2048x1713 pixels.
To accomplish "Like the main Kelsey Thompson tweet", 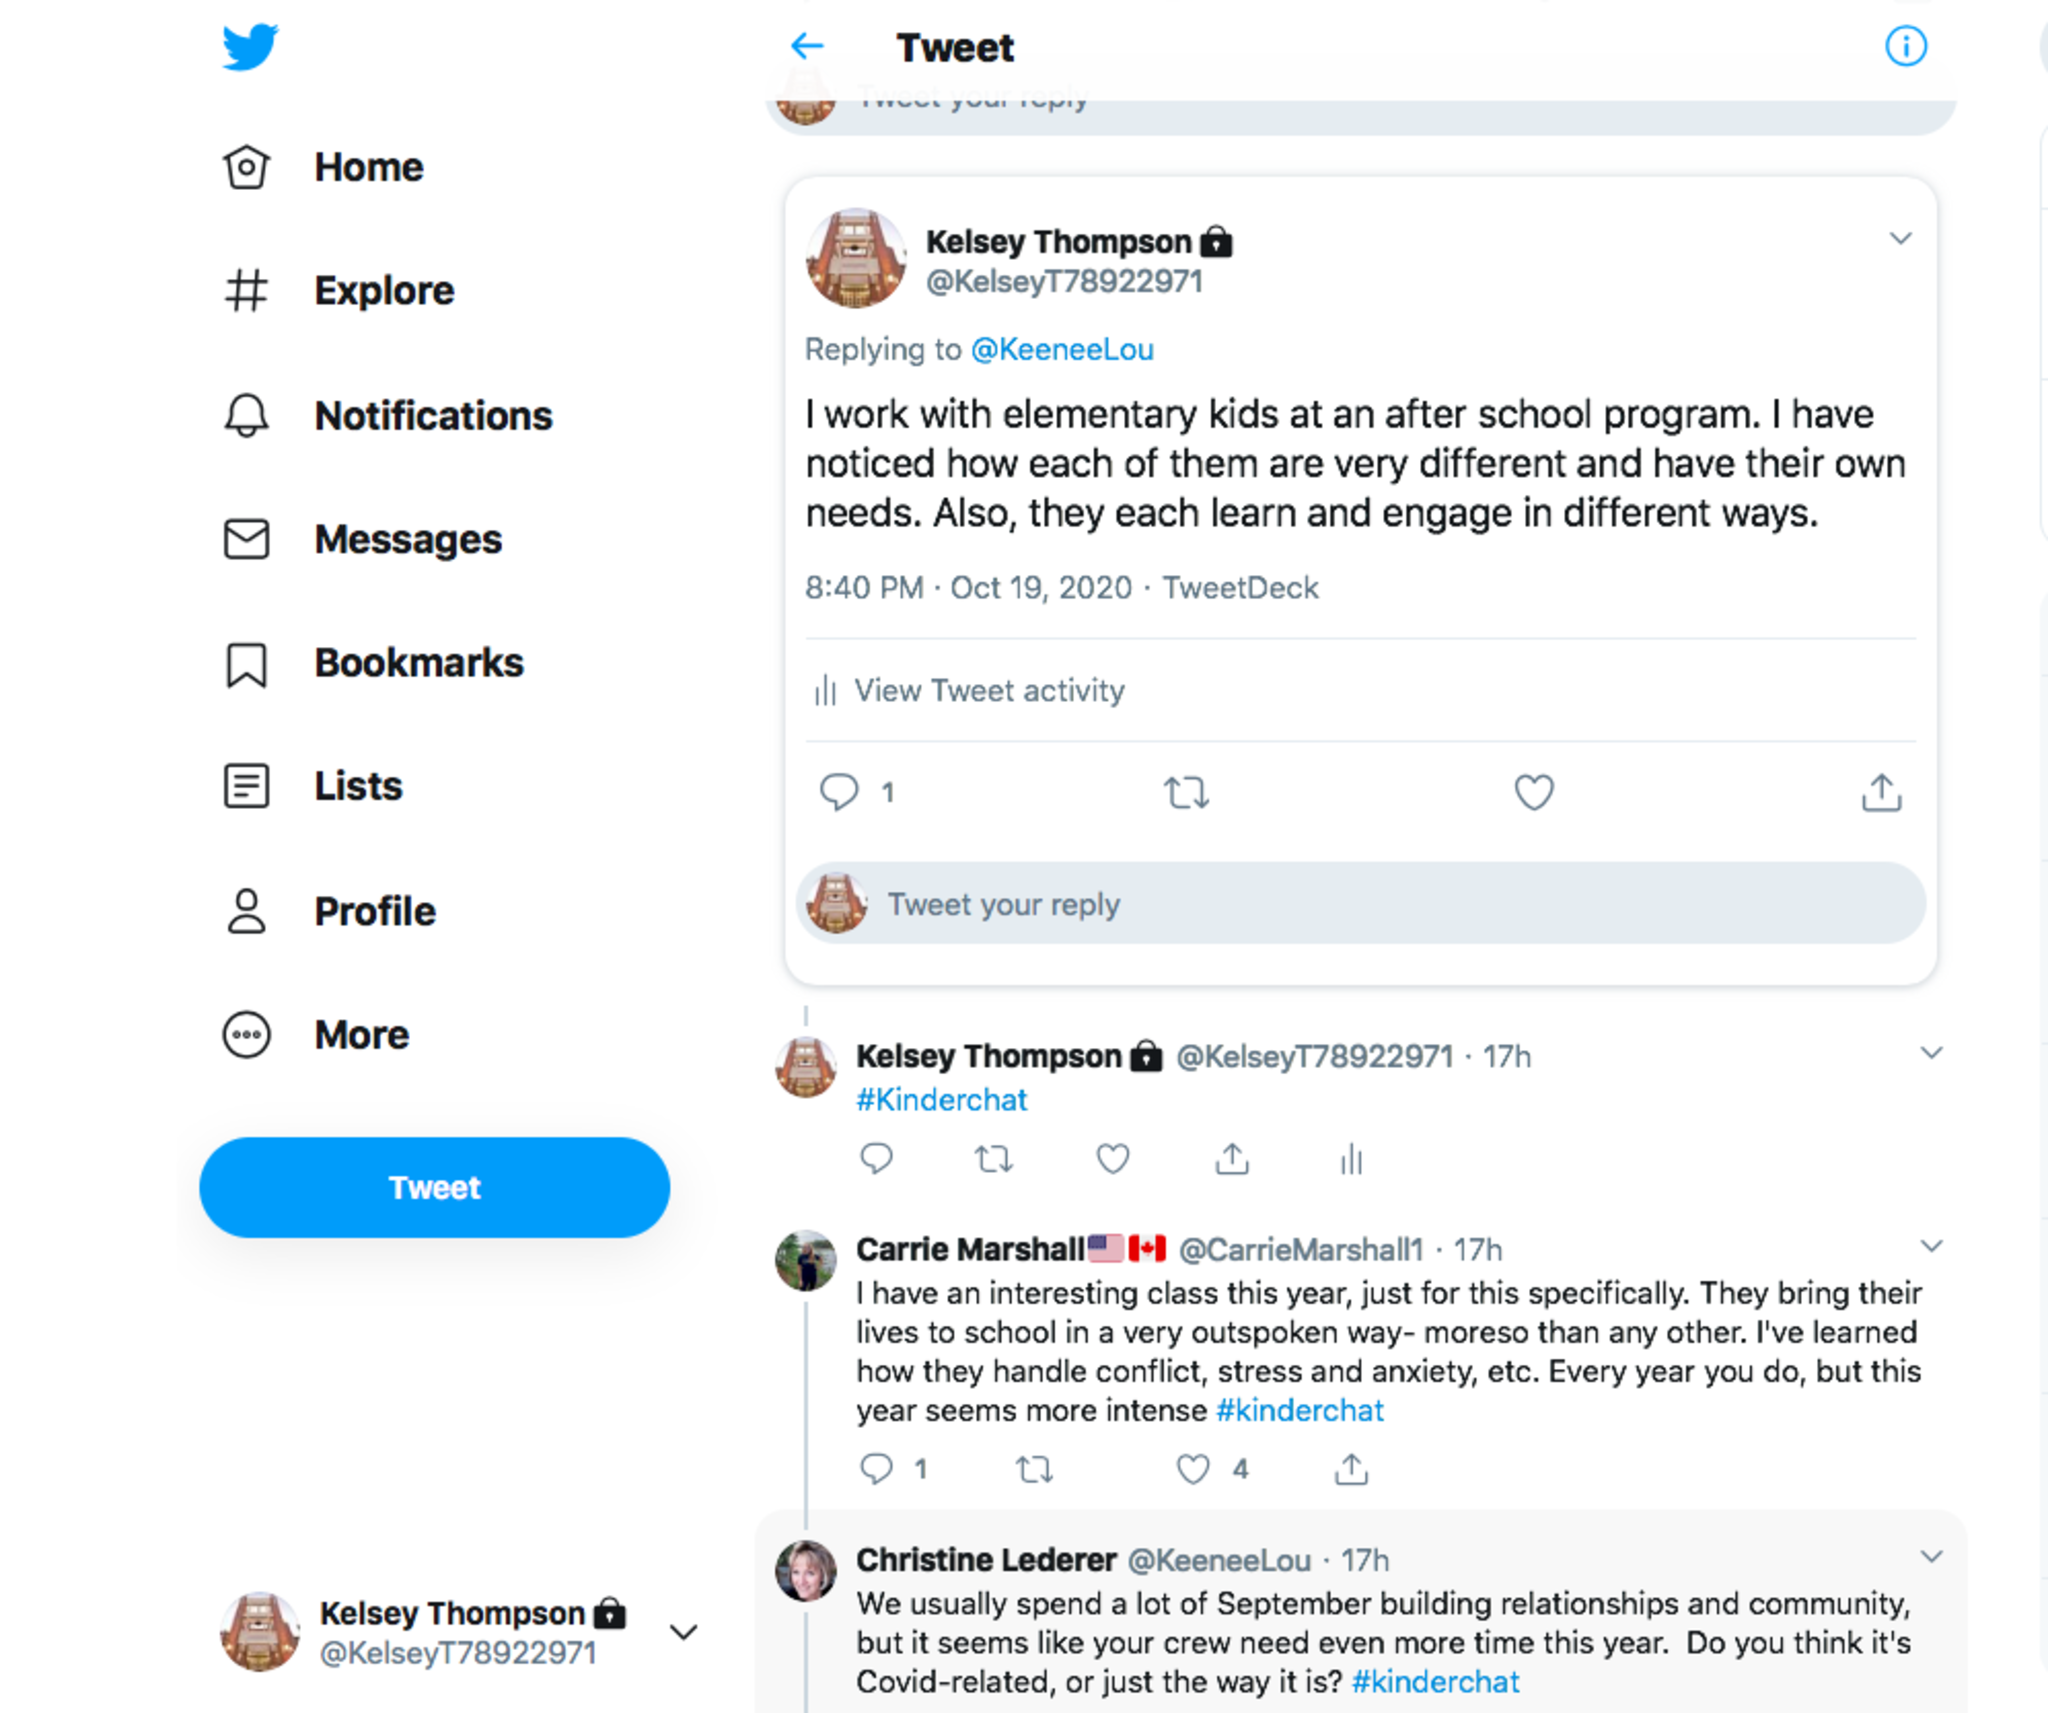I will [x=1533, y=792].
